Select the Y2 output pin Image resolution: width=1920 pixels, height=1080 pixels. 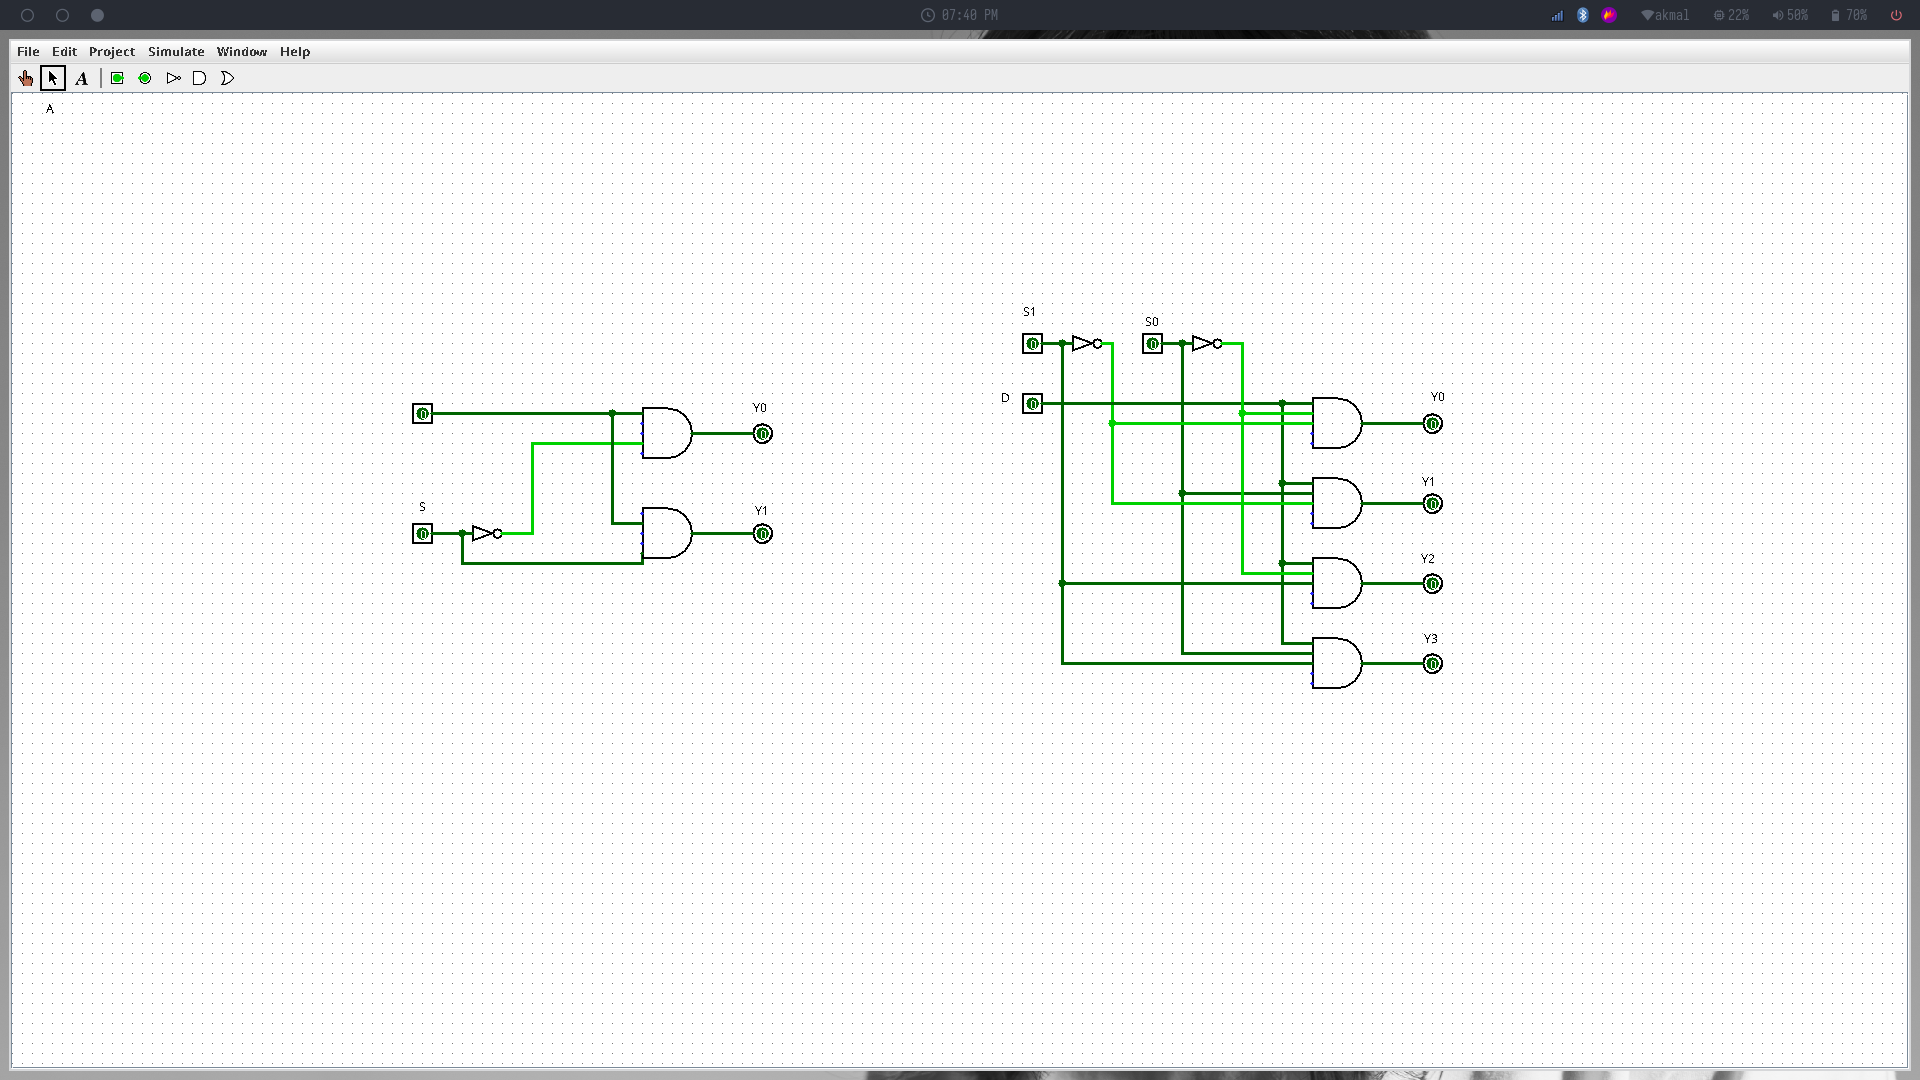(x=1432, y=583)
